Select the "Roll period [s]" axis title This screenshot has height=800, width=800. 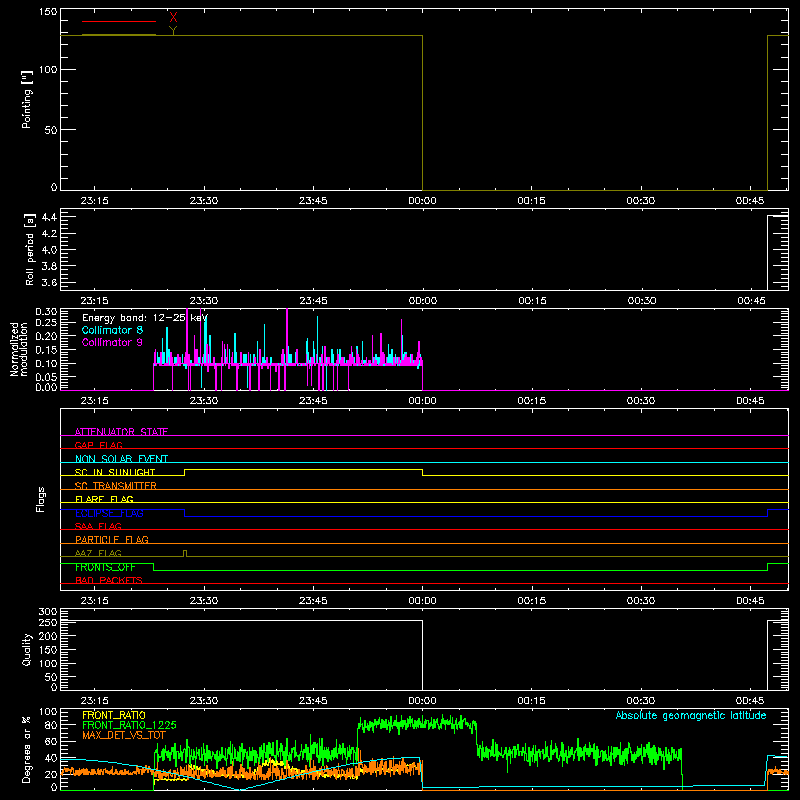point(30,249)
